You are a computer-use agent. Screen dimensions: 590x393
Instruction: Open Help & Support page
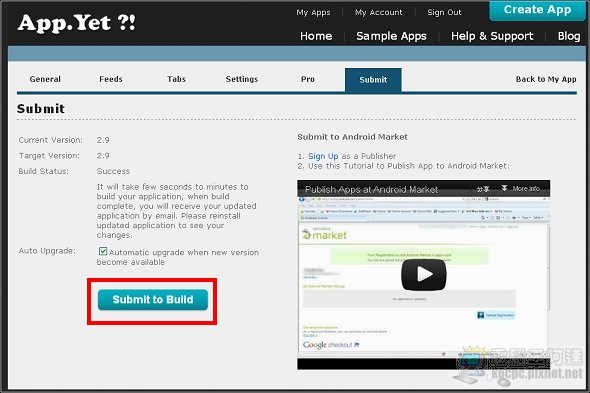(x=492, y=36)
